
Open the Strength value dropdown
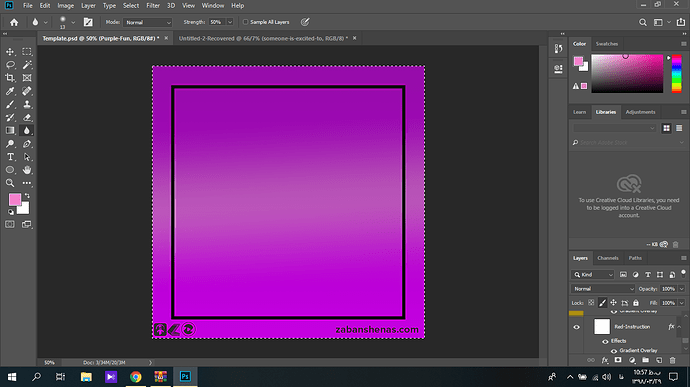pyautogui.click(x=230, y=22)
